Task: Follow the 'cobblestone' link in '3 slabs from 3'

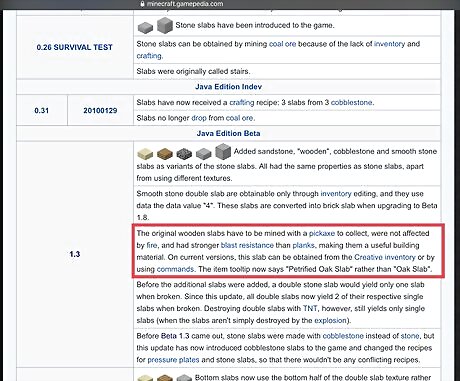Action: coord(351,102)
